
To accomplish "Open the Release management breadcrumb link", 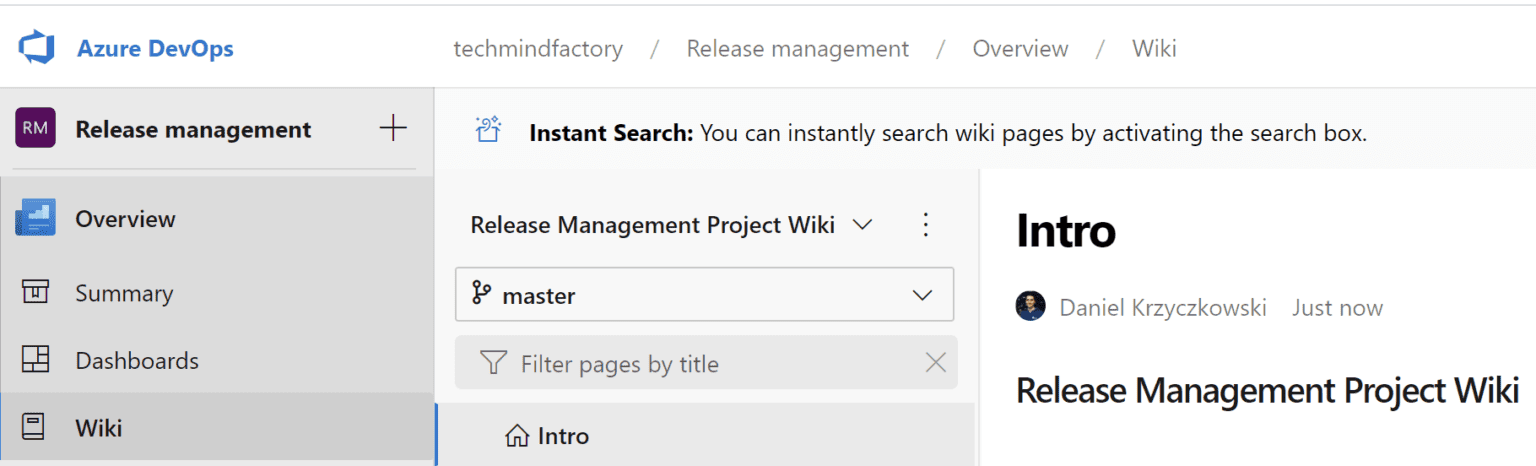I will coord(797,48).
